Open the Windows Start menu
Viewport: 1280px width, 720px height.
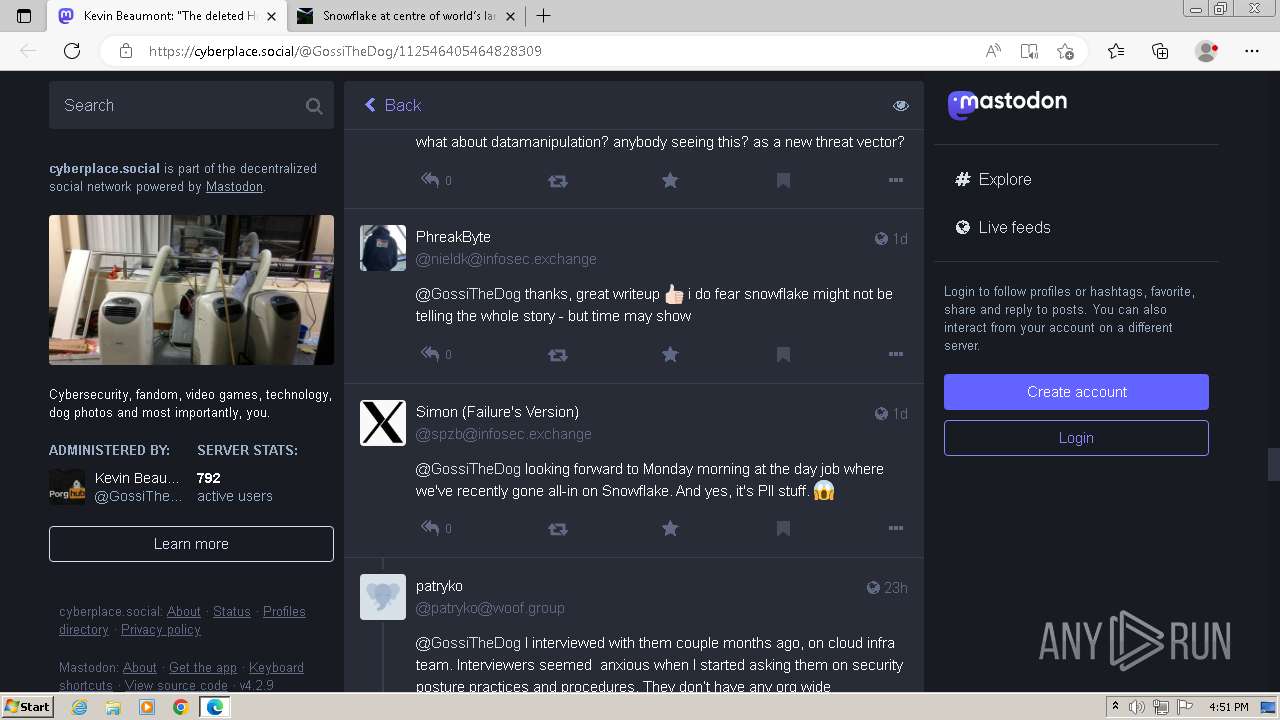[x=27, y=706]
